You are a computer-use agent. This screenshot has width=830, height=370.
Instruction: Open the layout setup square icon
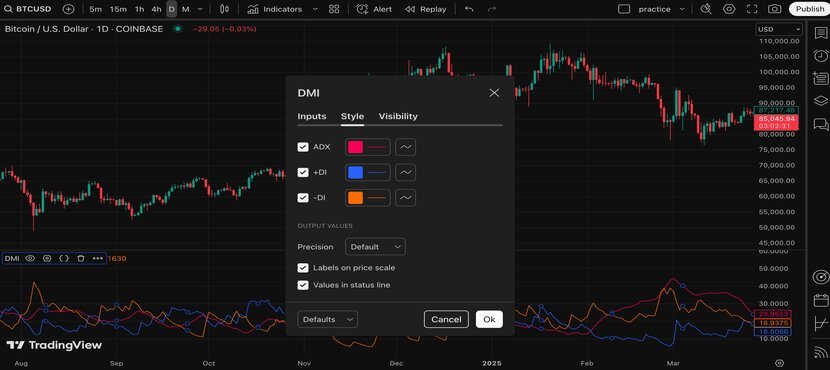[x=624, y=9]
